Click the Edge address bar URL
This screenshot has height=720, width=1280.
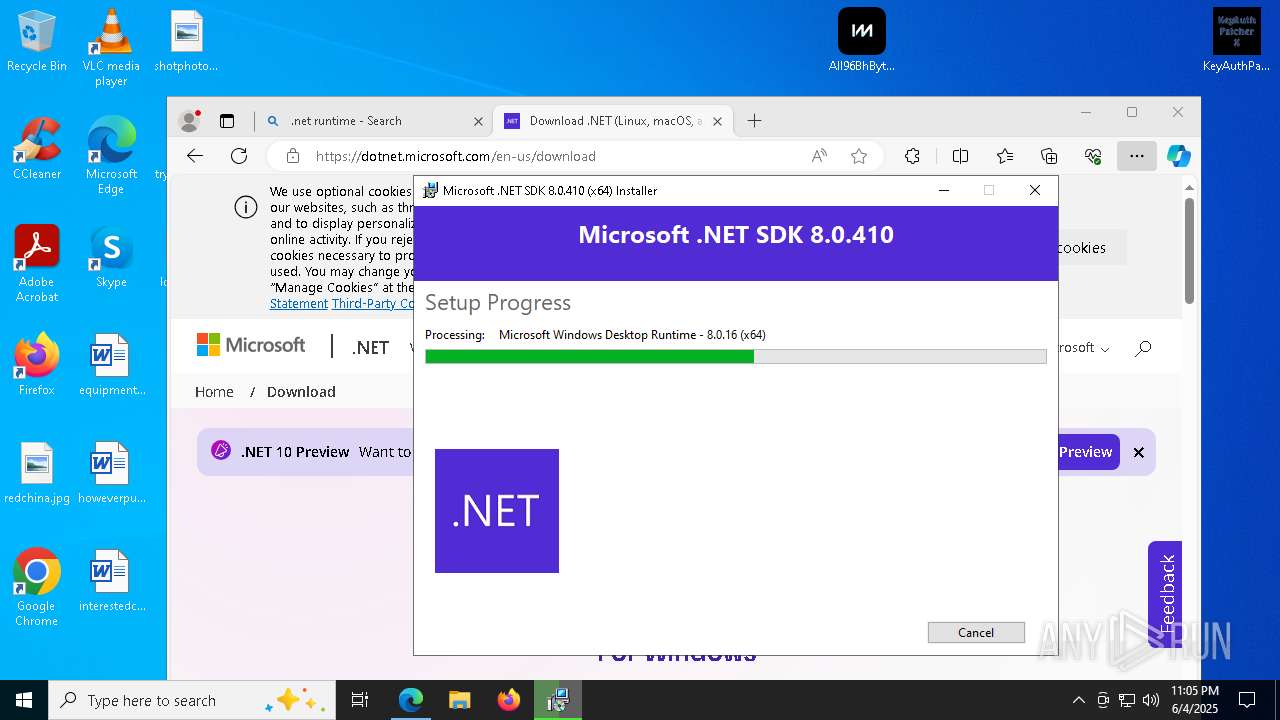click(456, 156)
